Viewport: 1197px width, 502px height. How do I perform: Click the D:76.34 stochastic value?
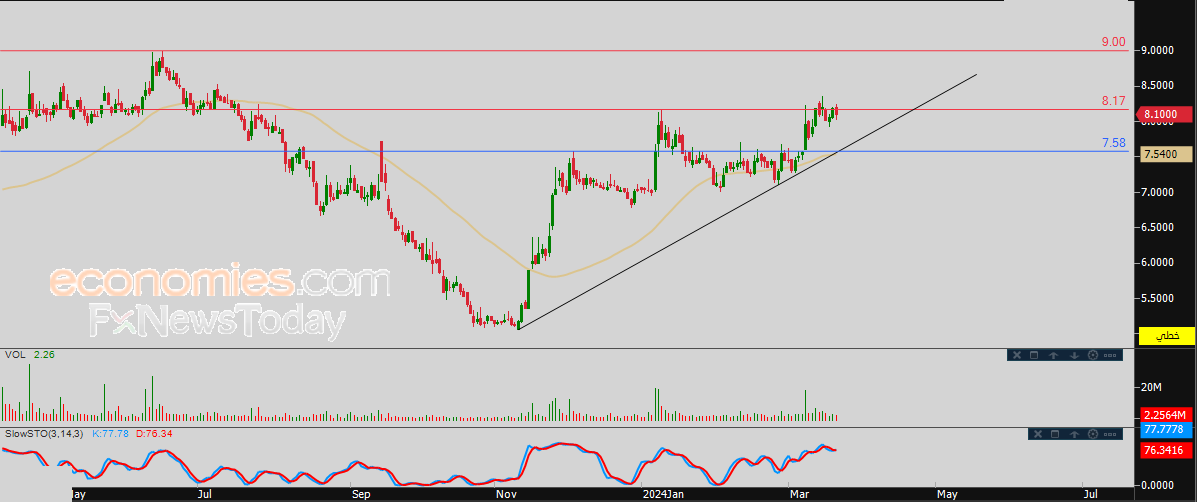154,433
